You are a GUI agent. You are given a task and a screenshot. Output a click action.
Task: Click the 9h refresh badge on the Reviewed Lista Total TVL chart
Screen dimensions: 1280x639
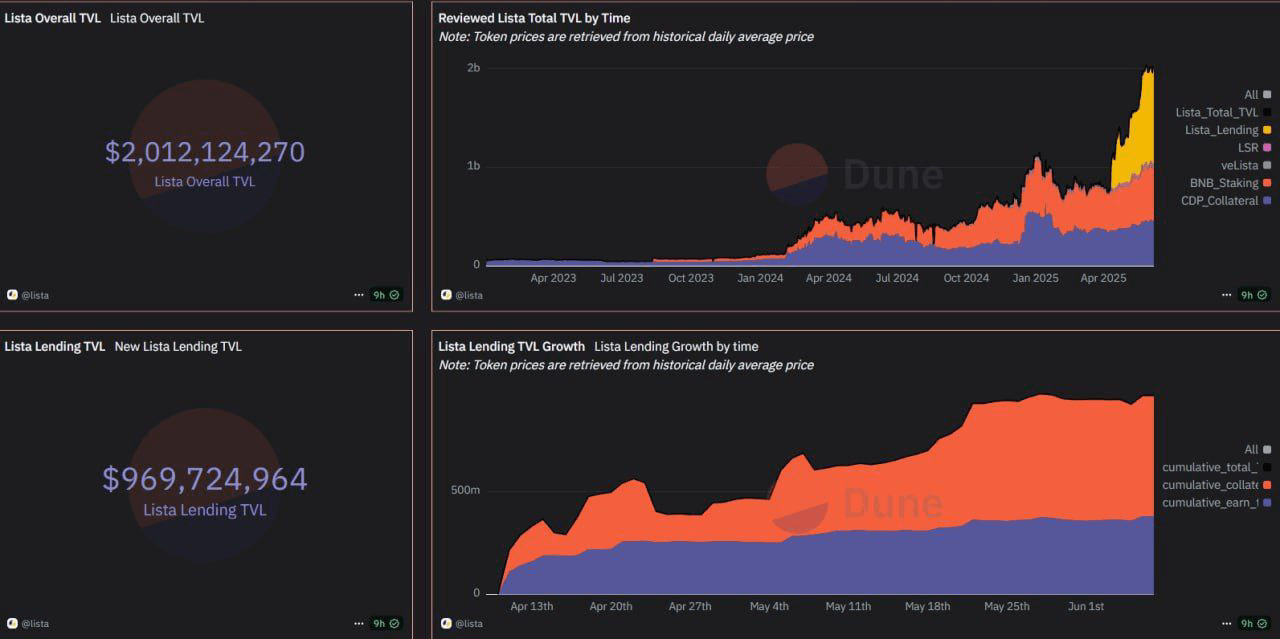click(1254, 295)
